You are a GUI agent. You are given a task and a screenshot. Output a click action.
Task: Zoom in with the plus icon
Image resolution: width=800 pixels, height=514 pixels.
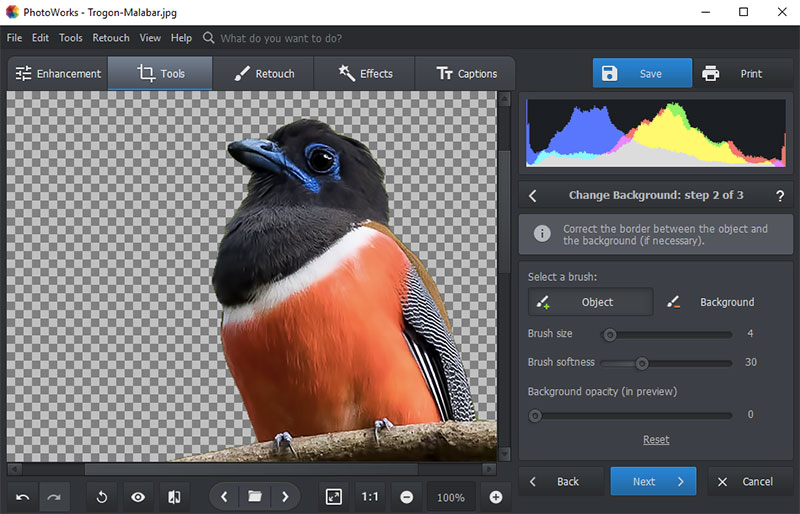coord(495,497)
